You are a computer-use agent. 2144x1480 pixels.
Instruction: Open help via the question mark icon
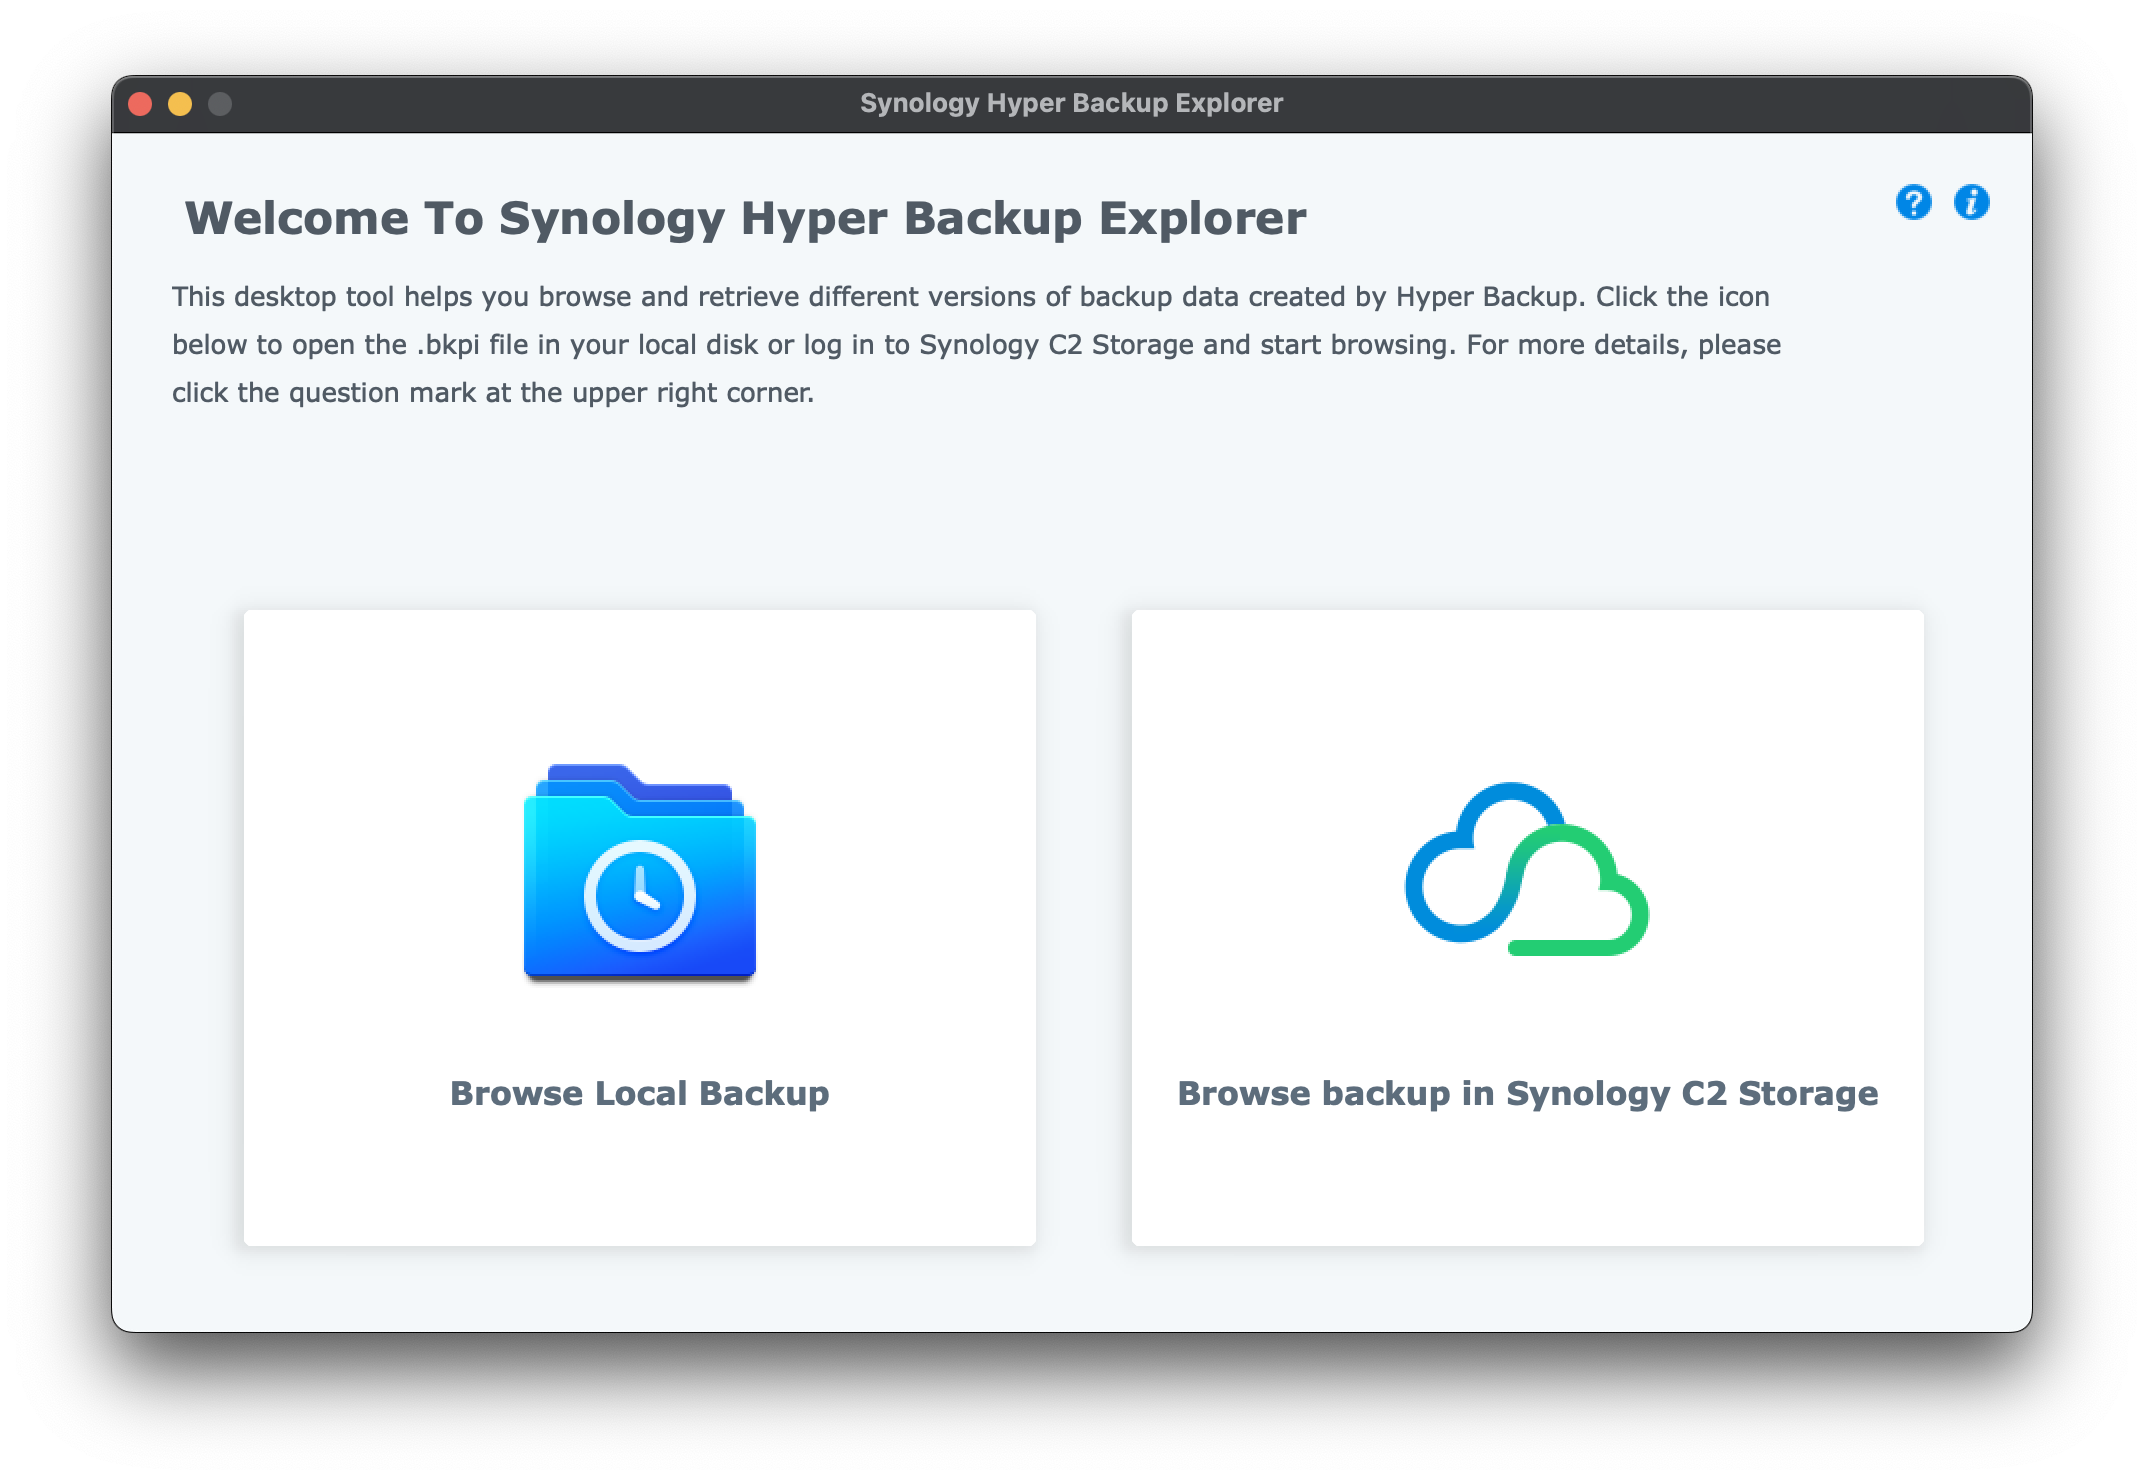click(1913, 203)
